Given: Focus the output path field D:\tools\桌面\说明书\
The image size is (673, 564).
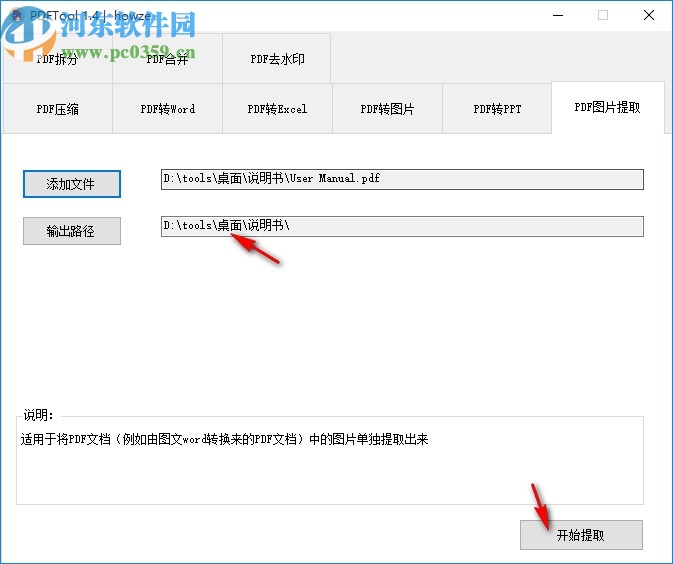Looking at the screenshot, I should coord(402,226).
